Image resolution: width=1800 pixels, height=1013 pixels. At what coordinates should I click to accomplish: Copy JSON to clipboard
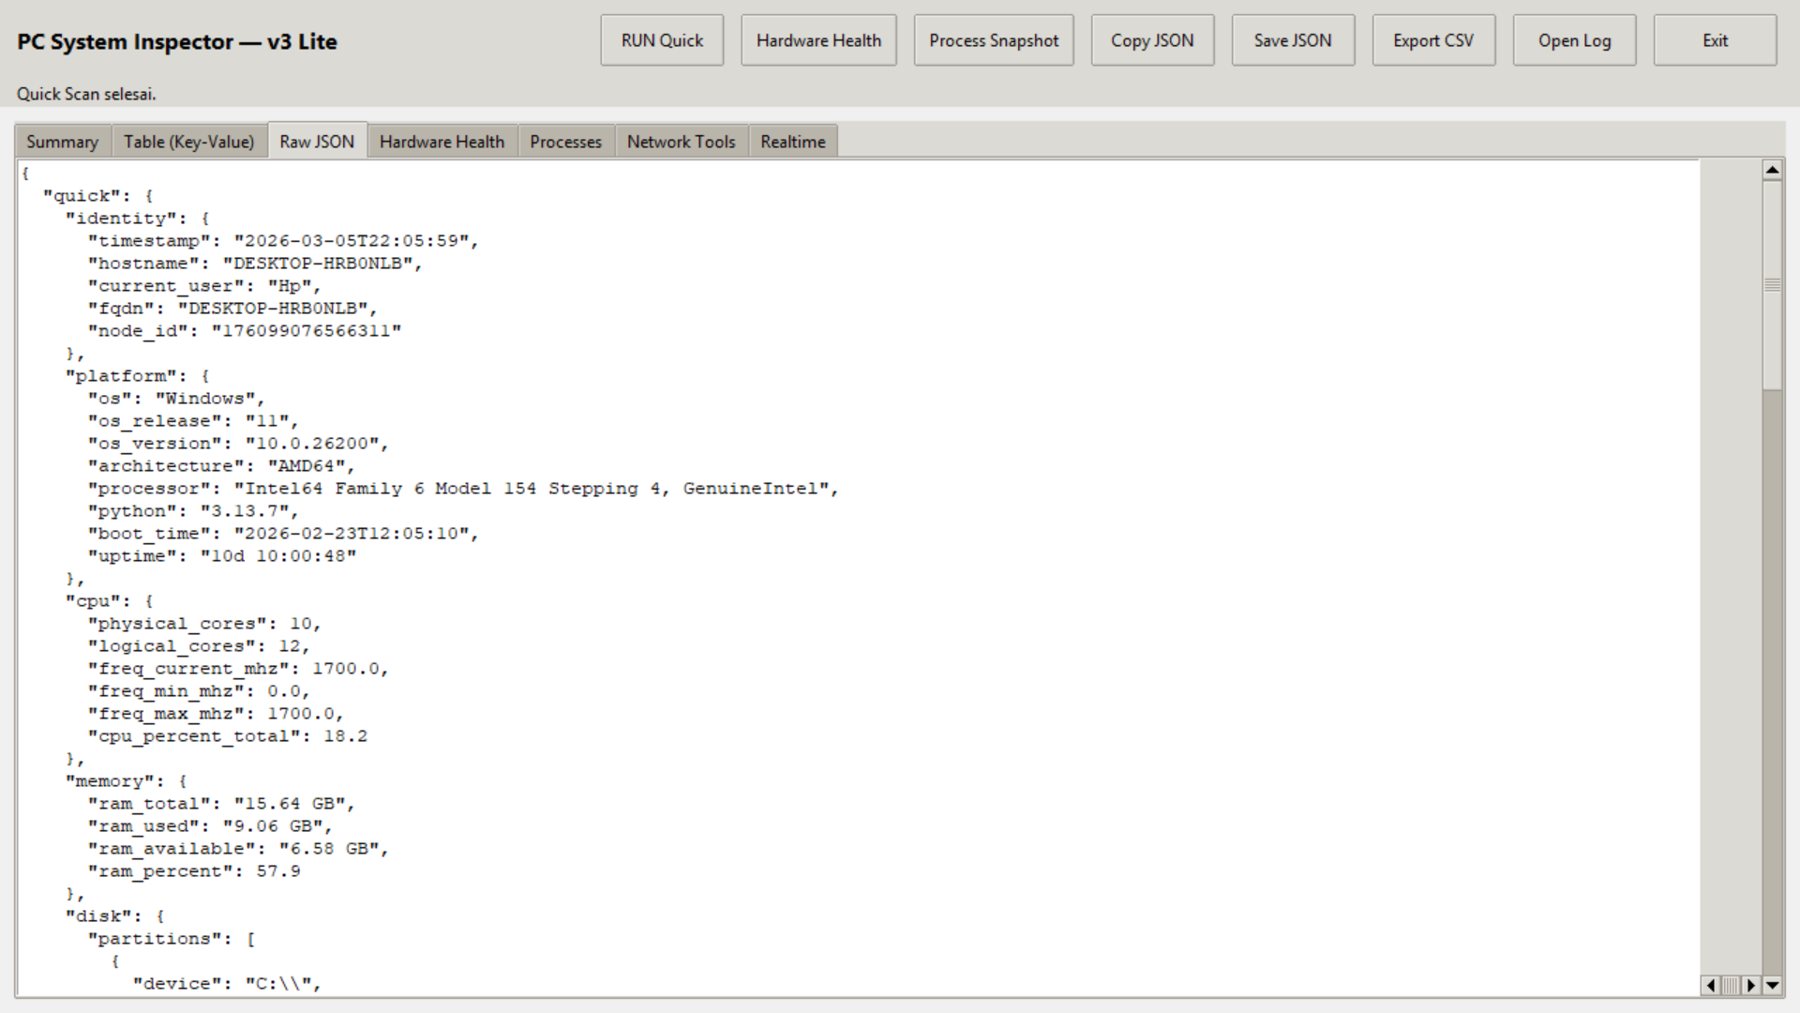[1152, 41]
